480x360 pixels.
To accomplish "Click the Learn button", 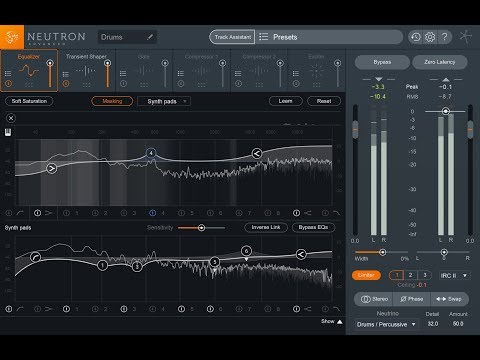I will click(x=285, y=101).
